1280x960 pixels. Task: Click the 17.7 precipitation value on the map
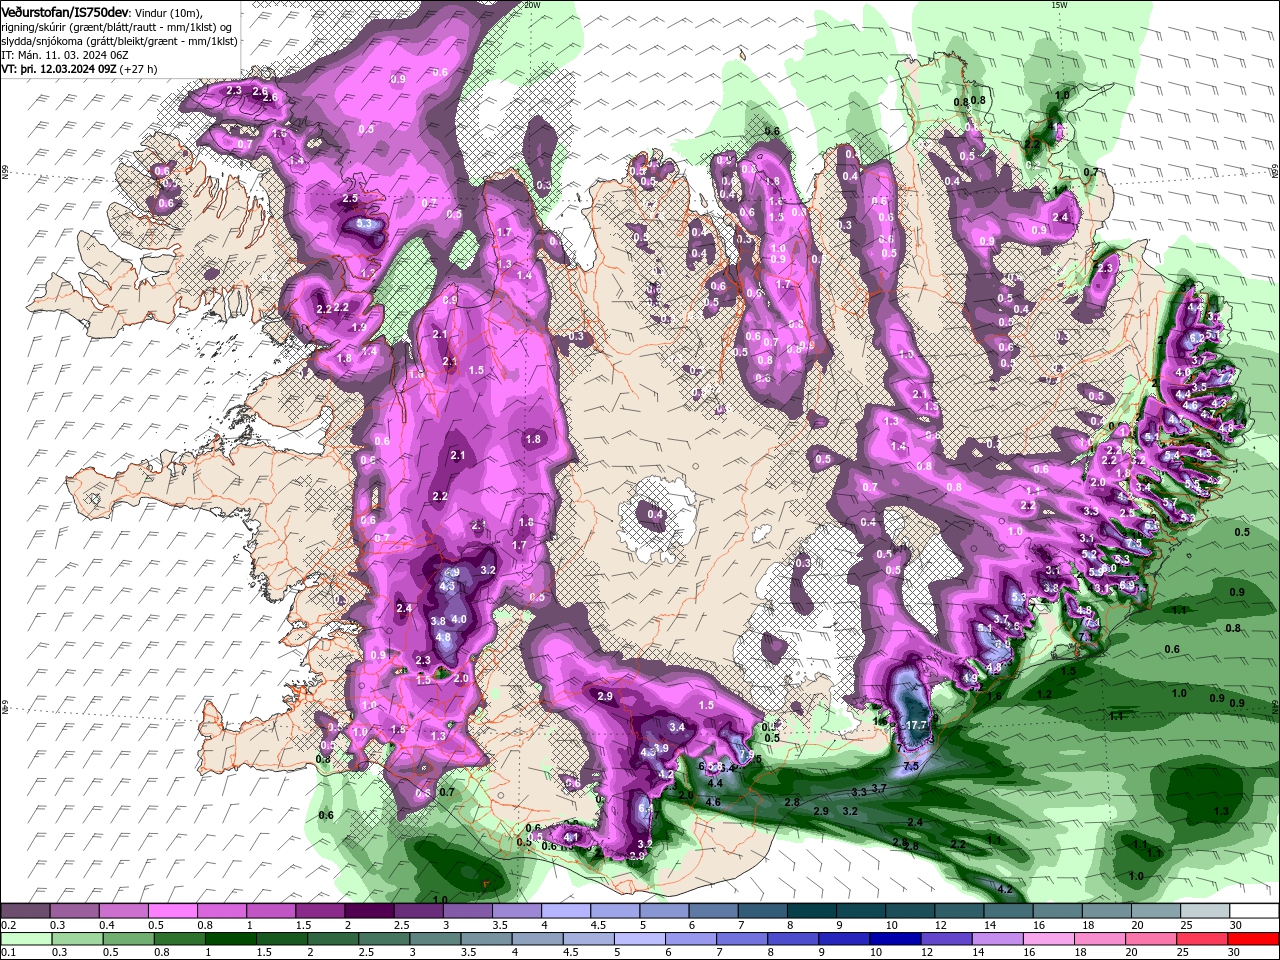coord(917,724)
